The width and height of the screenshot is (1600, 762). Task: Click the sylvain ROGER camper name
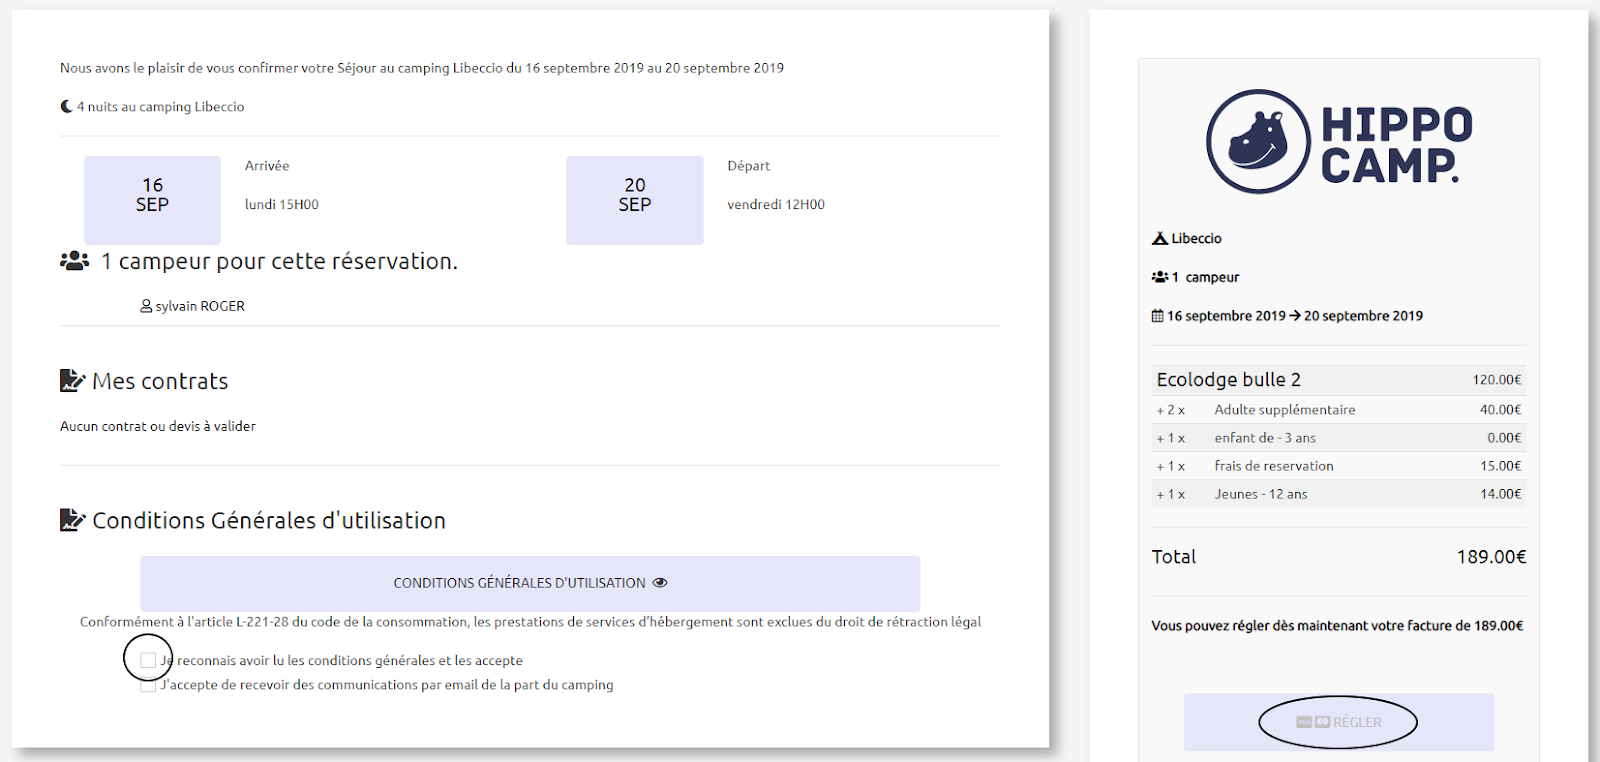click(200, 306)
